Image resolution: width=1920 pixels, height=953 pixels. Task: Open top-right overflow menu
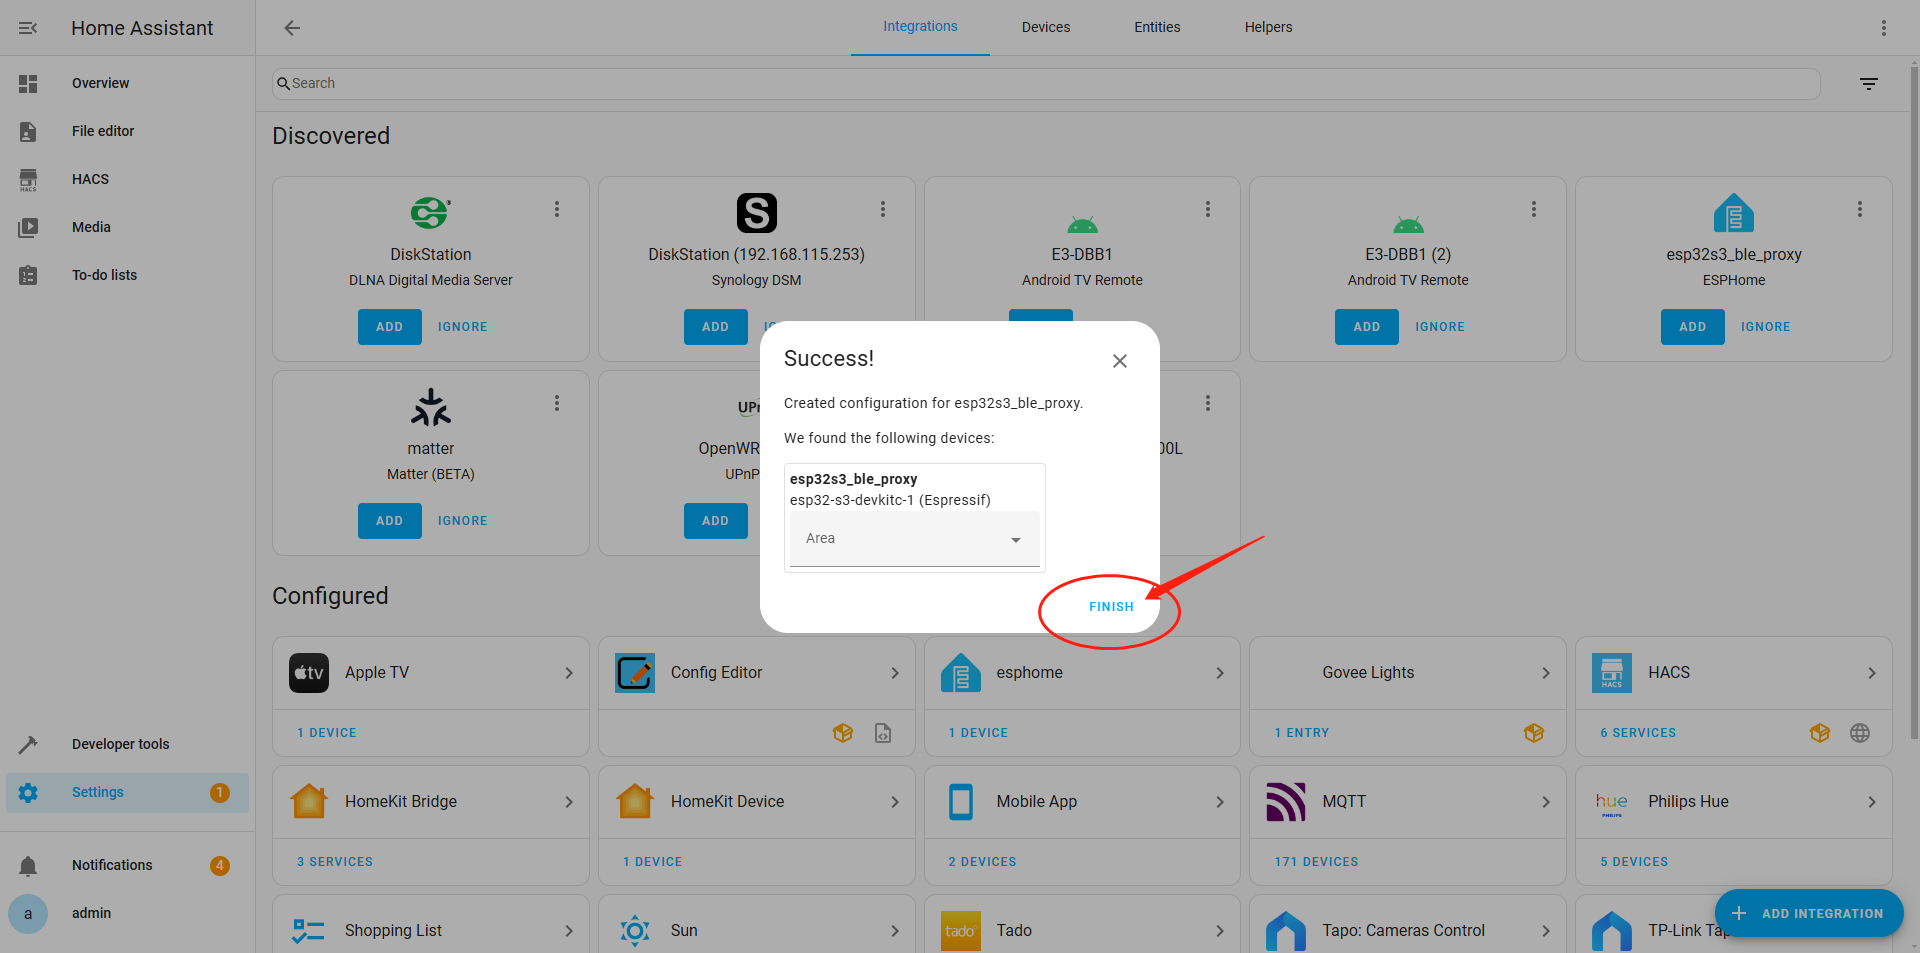point(1883,28)
